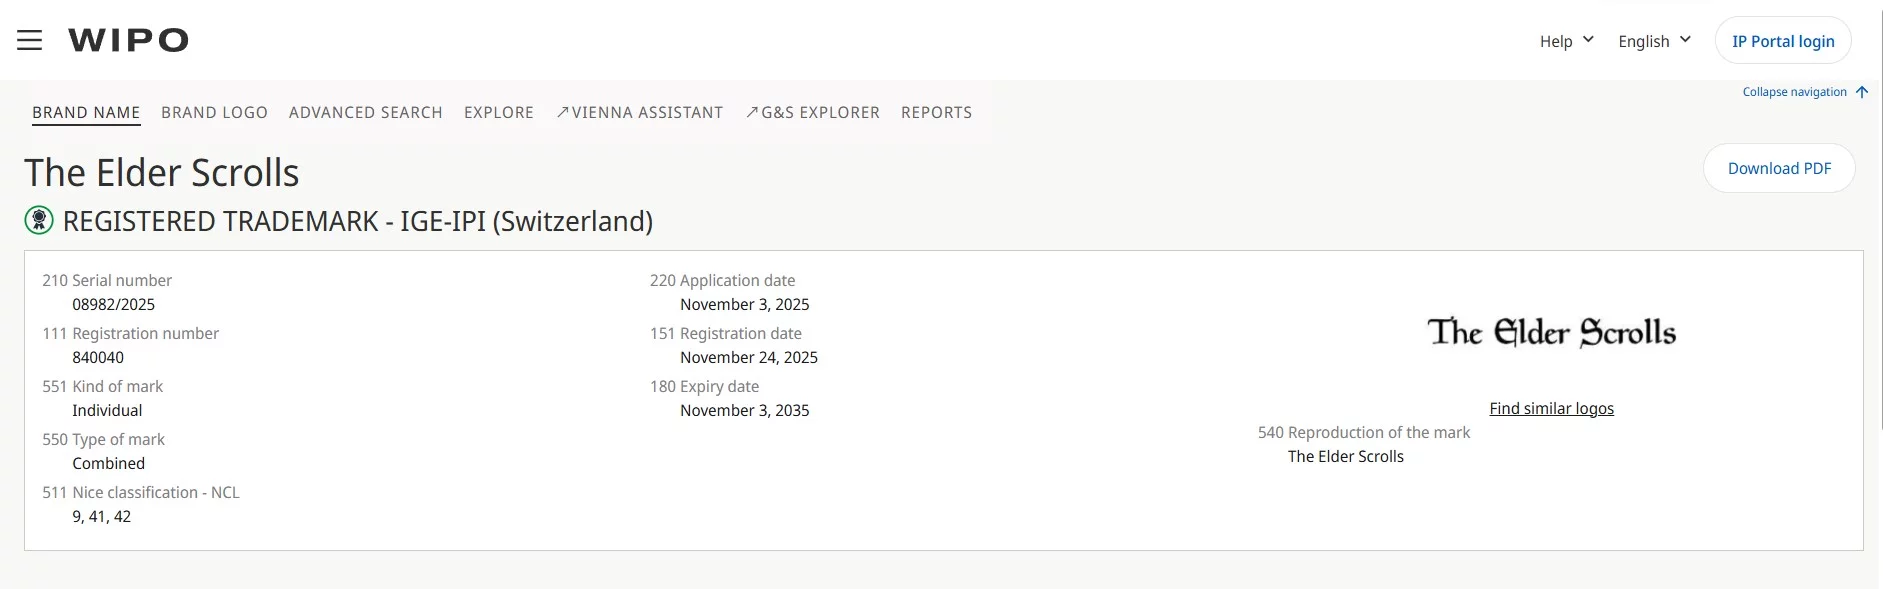Screen dimensions: 1883x589
Task: Click the registered trademark status badge icon
Action: point(39,220)
